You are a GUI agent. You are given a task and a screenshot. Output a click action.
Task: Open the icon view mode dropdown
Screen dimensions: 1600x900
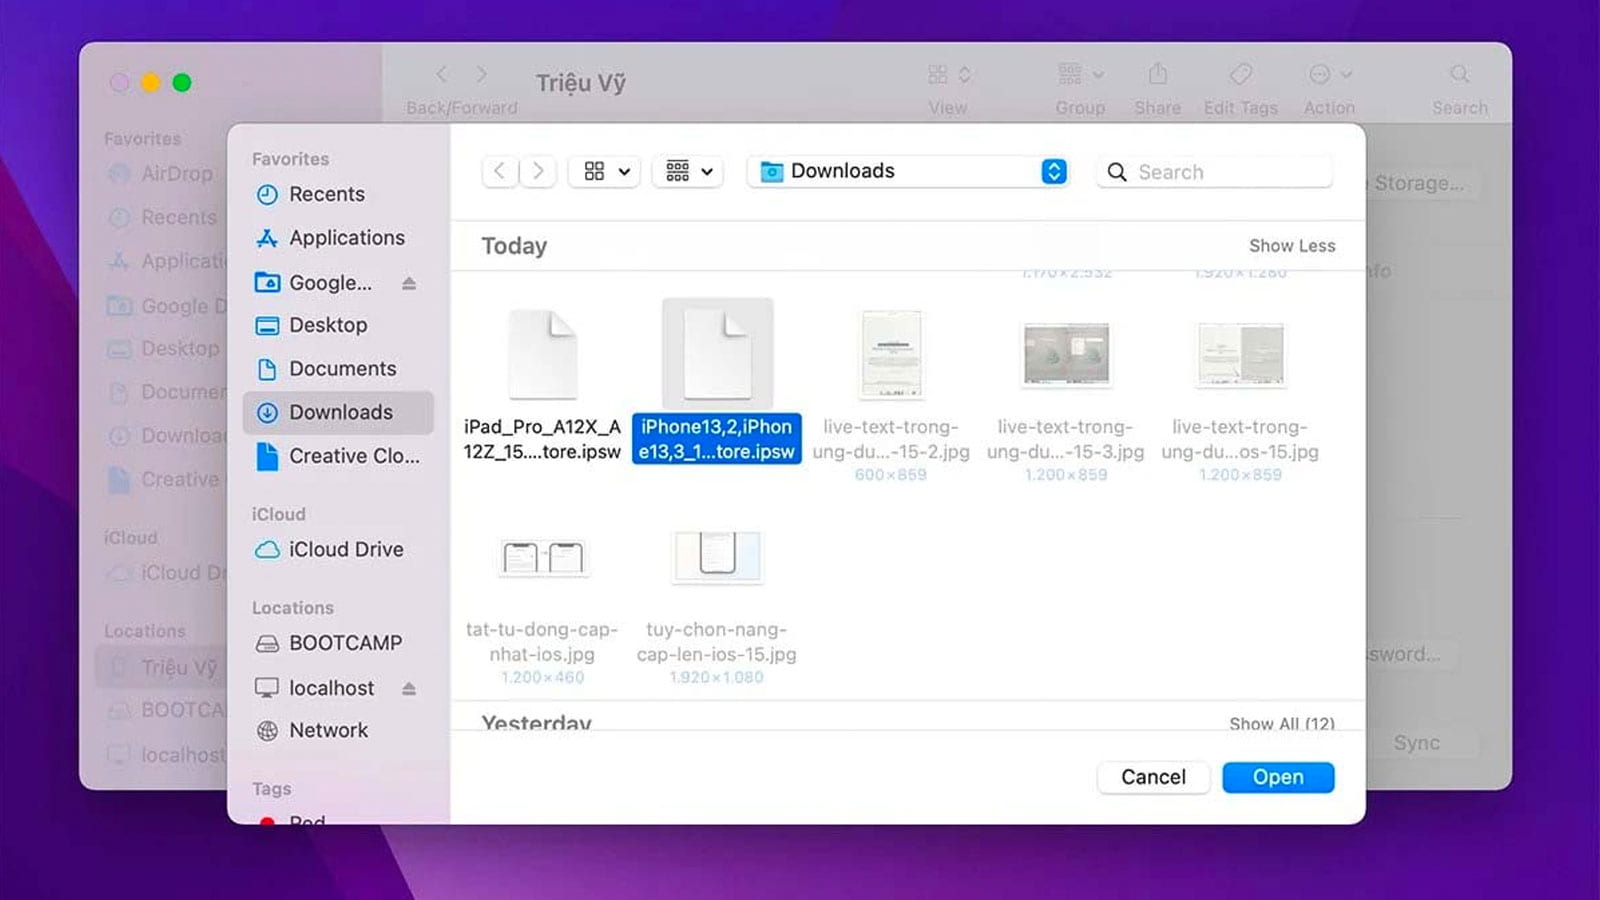click(605, 172)
